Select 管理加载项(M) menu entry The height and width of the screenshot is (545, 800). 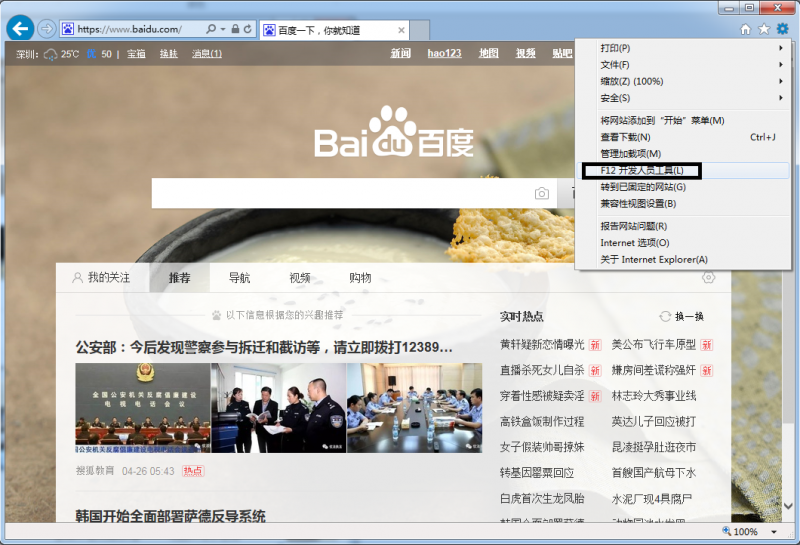pyautogui.click(x=683, y=154)
